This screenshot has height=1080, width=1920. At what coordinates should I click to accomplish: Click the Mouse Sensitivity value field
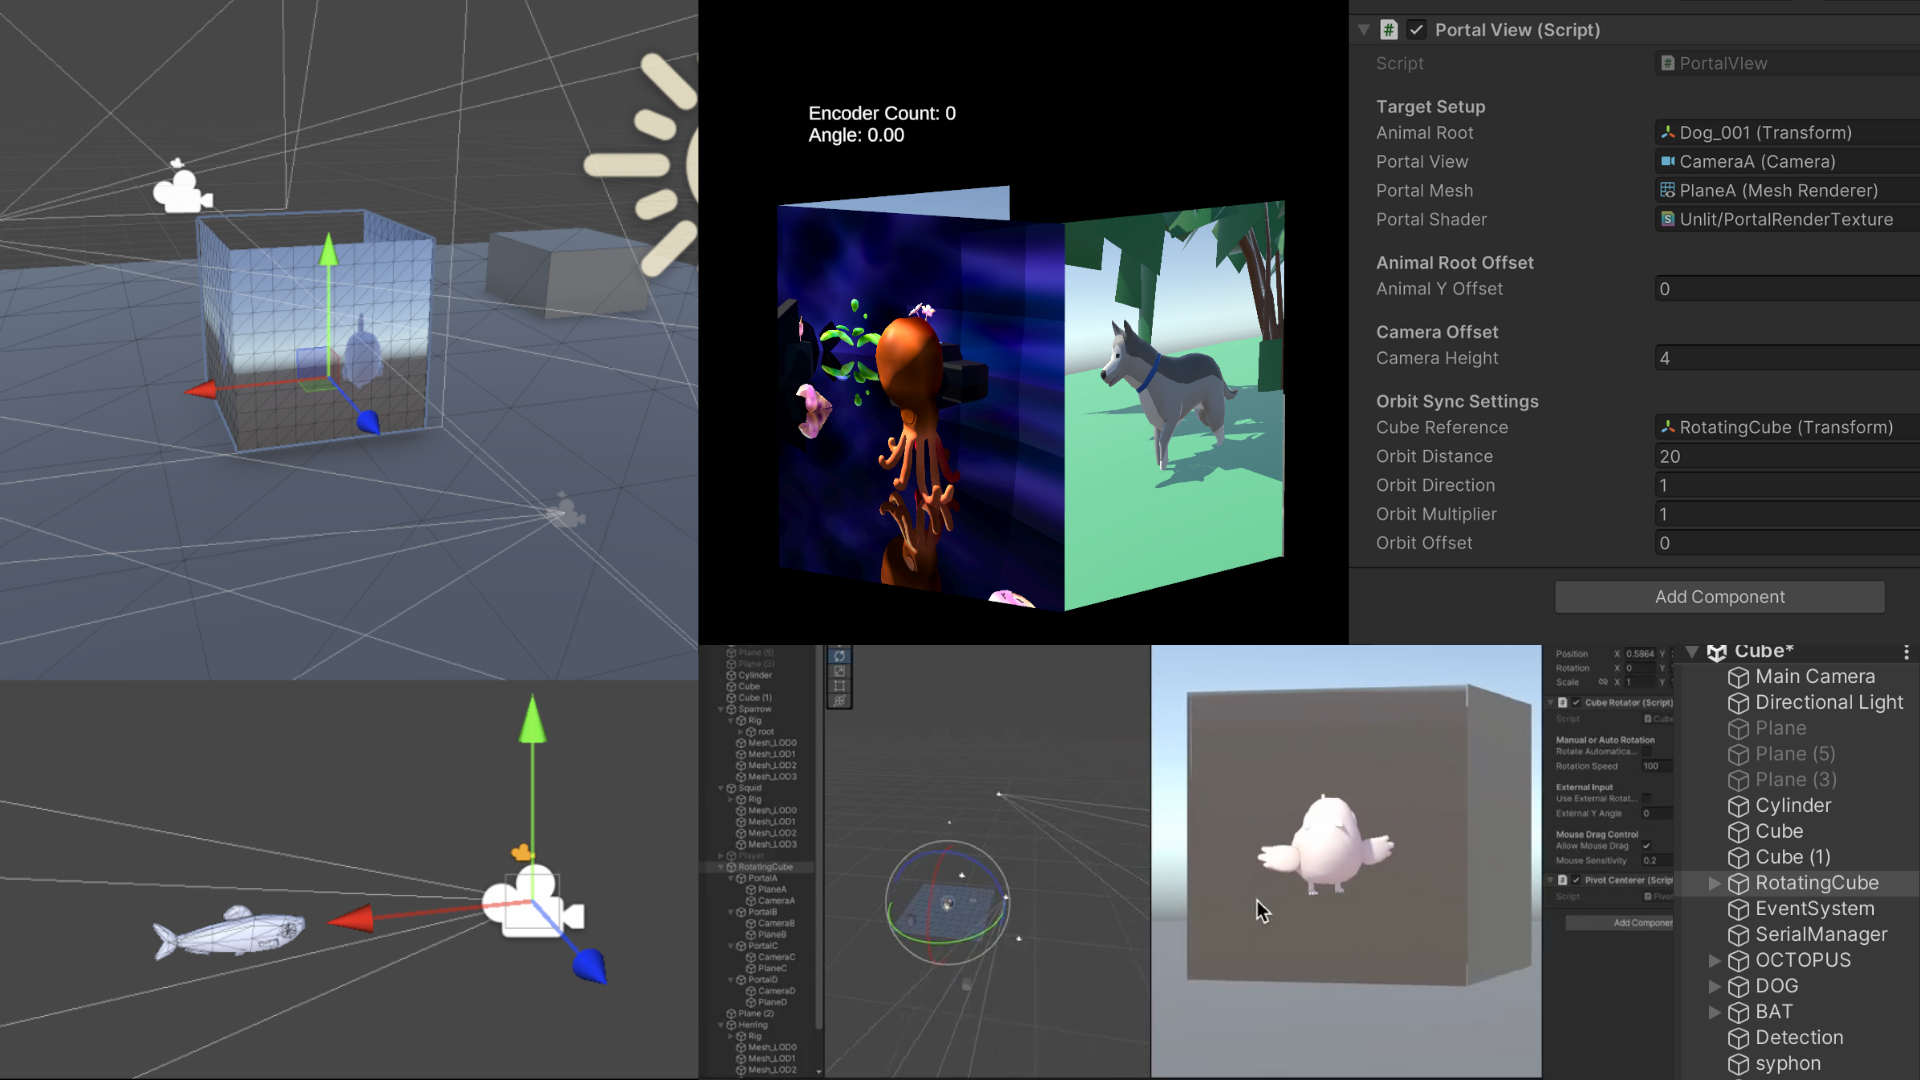pos(1657,861)
